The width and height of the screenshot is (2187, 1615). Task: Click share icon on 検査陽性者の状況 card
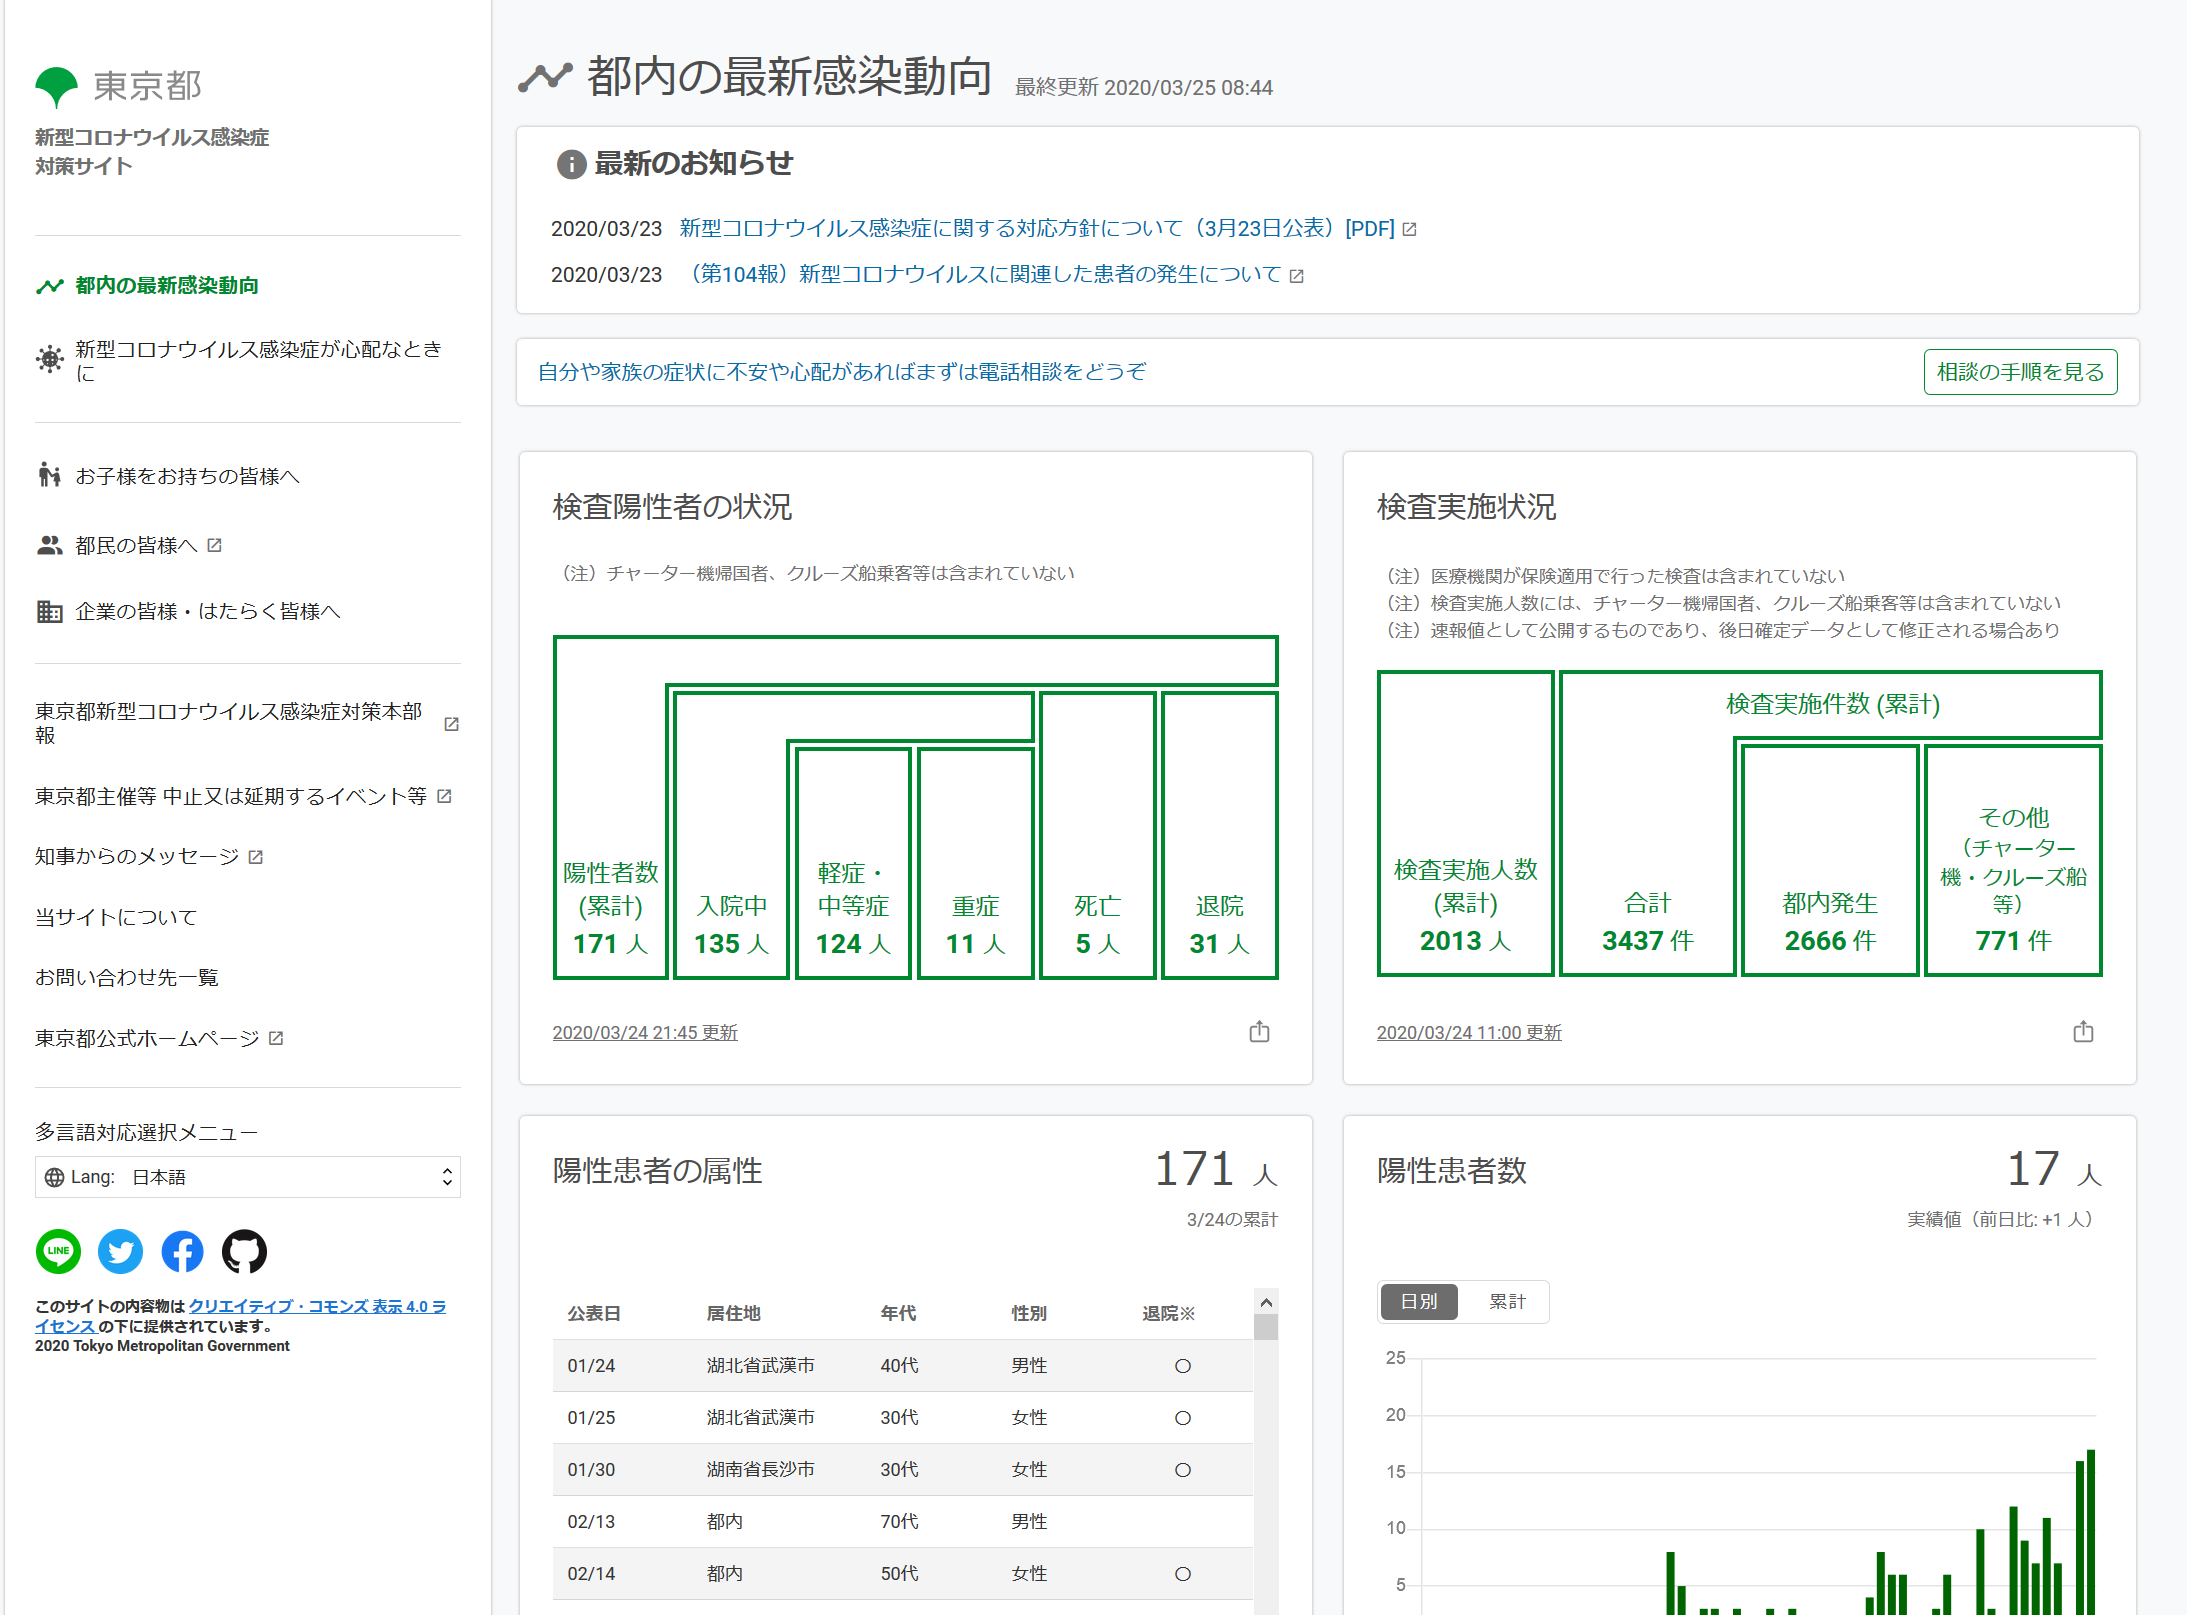point(1259,1032)
